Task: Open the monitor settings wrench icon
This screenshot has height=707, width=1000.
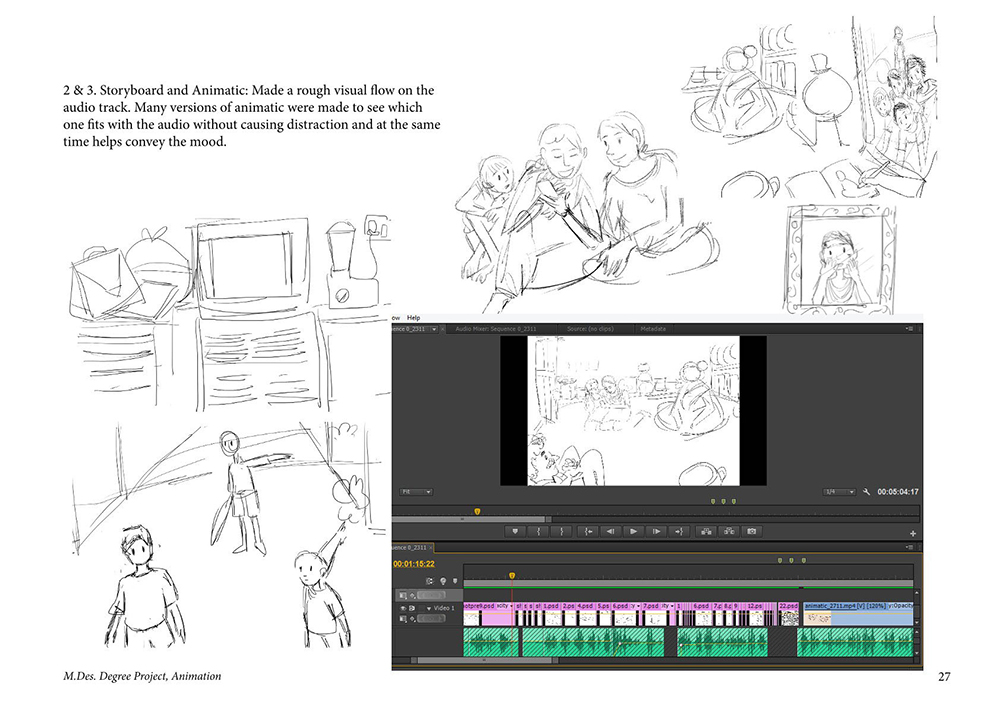Action: 867,492
